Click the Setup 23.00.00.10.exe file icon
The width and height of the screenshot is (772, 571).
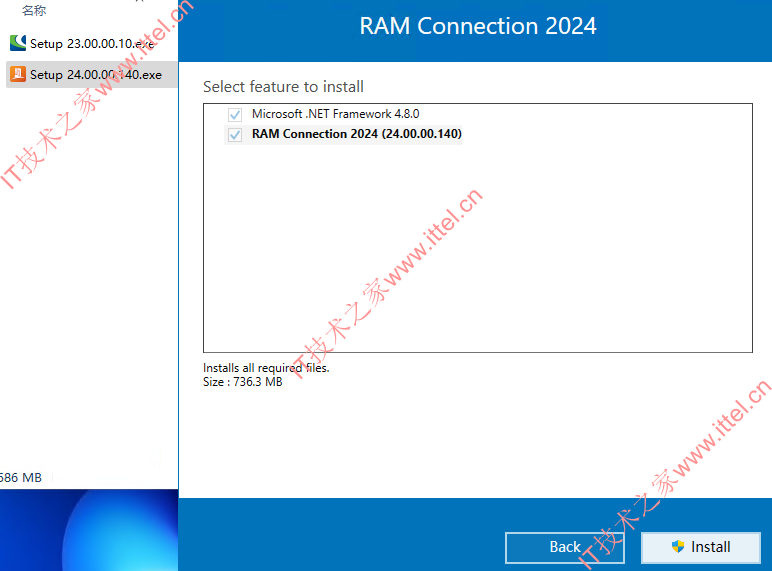click(18, 43)
